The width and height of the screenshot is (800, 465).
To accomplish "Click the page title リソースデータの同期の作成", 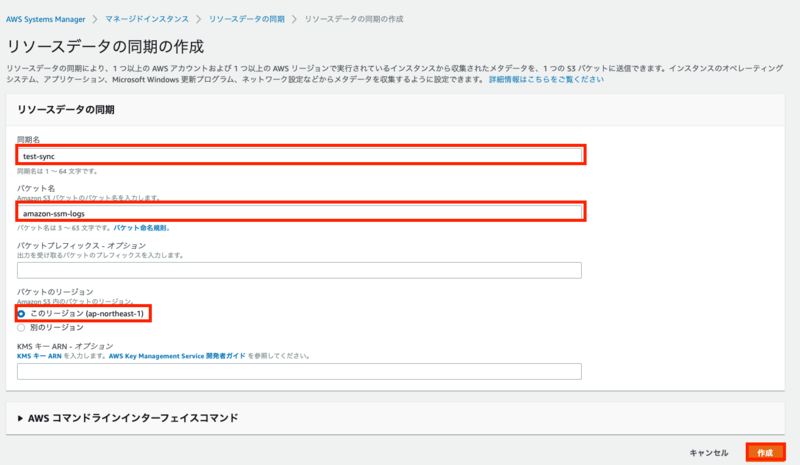I will [x=105, y=46].
